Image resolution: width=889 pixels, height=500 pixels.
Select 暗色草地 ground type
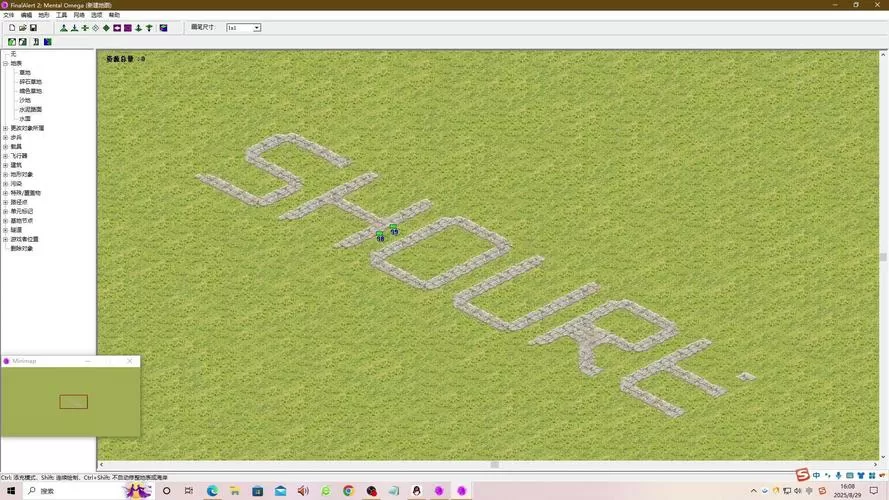tap(31, 91)
